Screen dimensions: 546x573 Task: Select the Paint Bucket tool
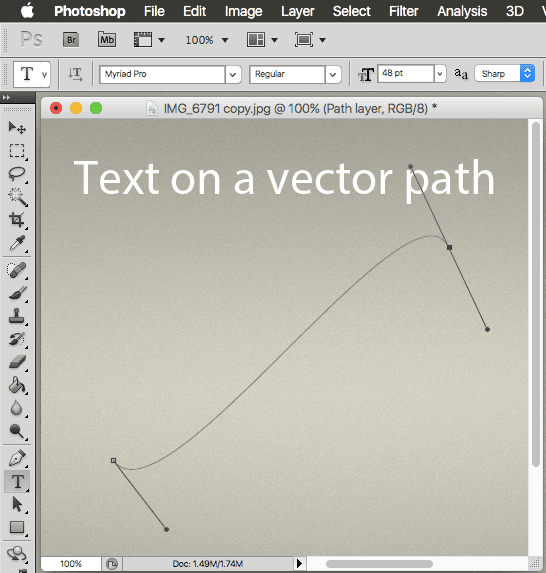[x=17, y=385]
